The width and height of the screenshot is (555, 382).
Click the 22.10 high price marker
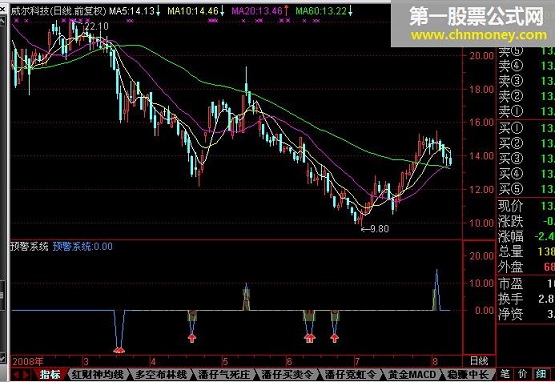[97, 26]
